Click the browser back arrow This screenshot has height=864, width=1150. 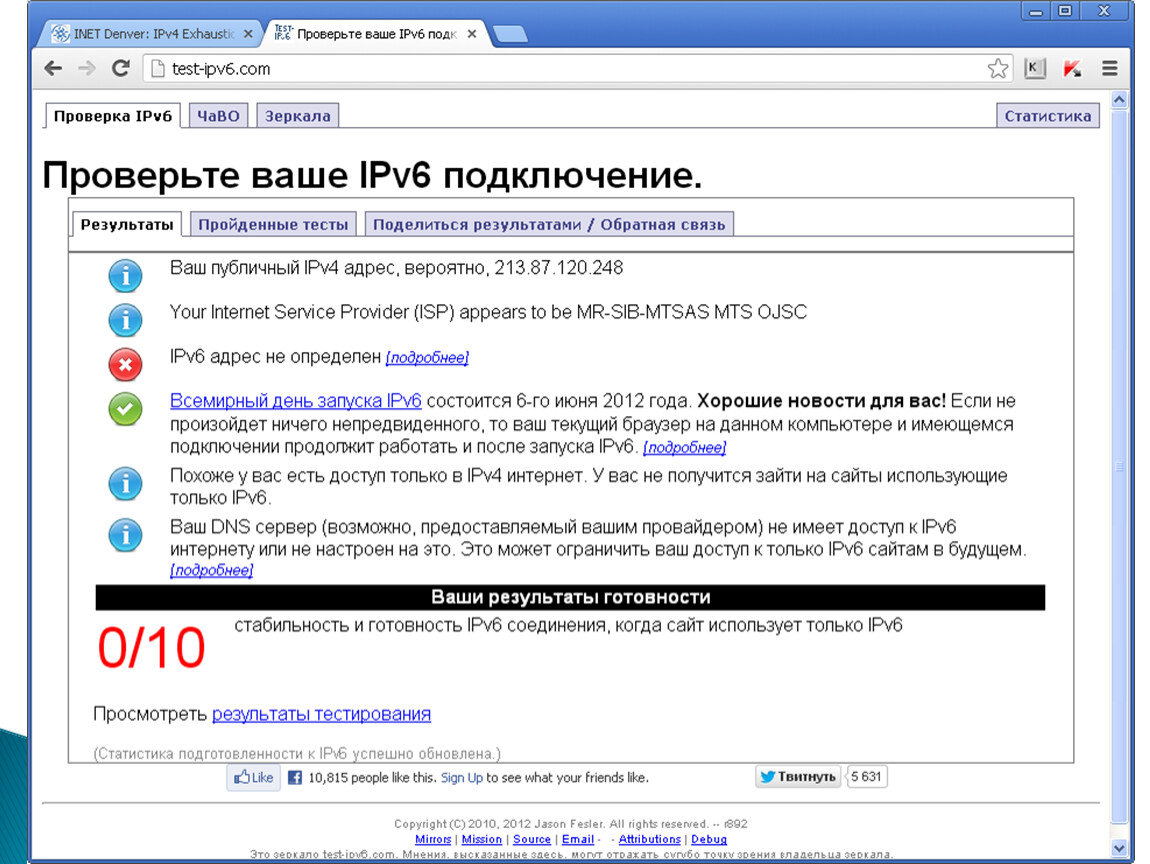click(x=53, y=69)
